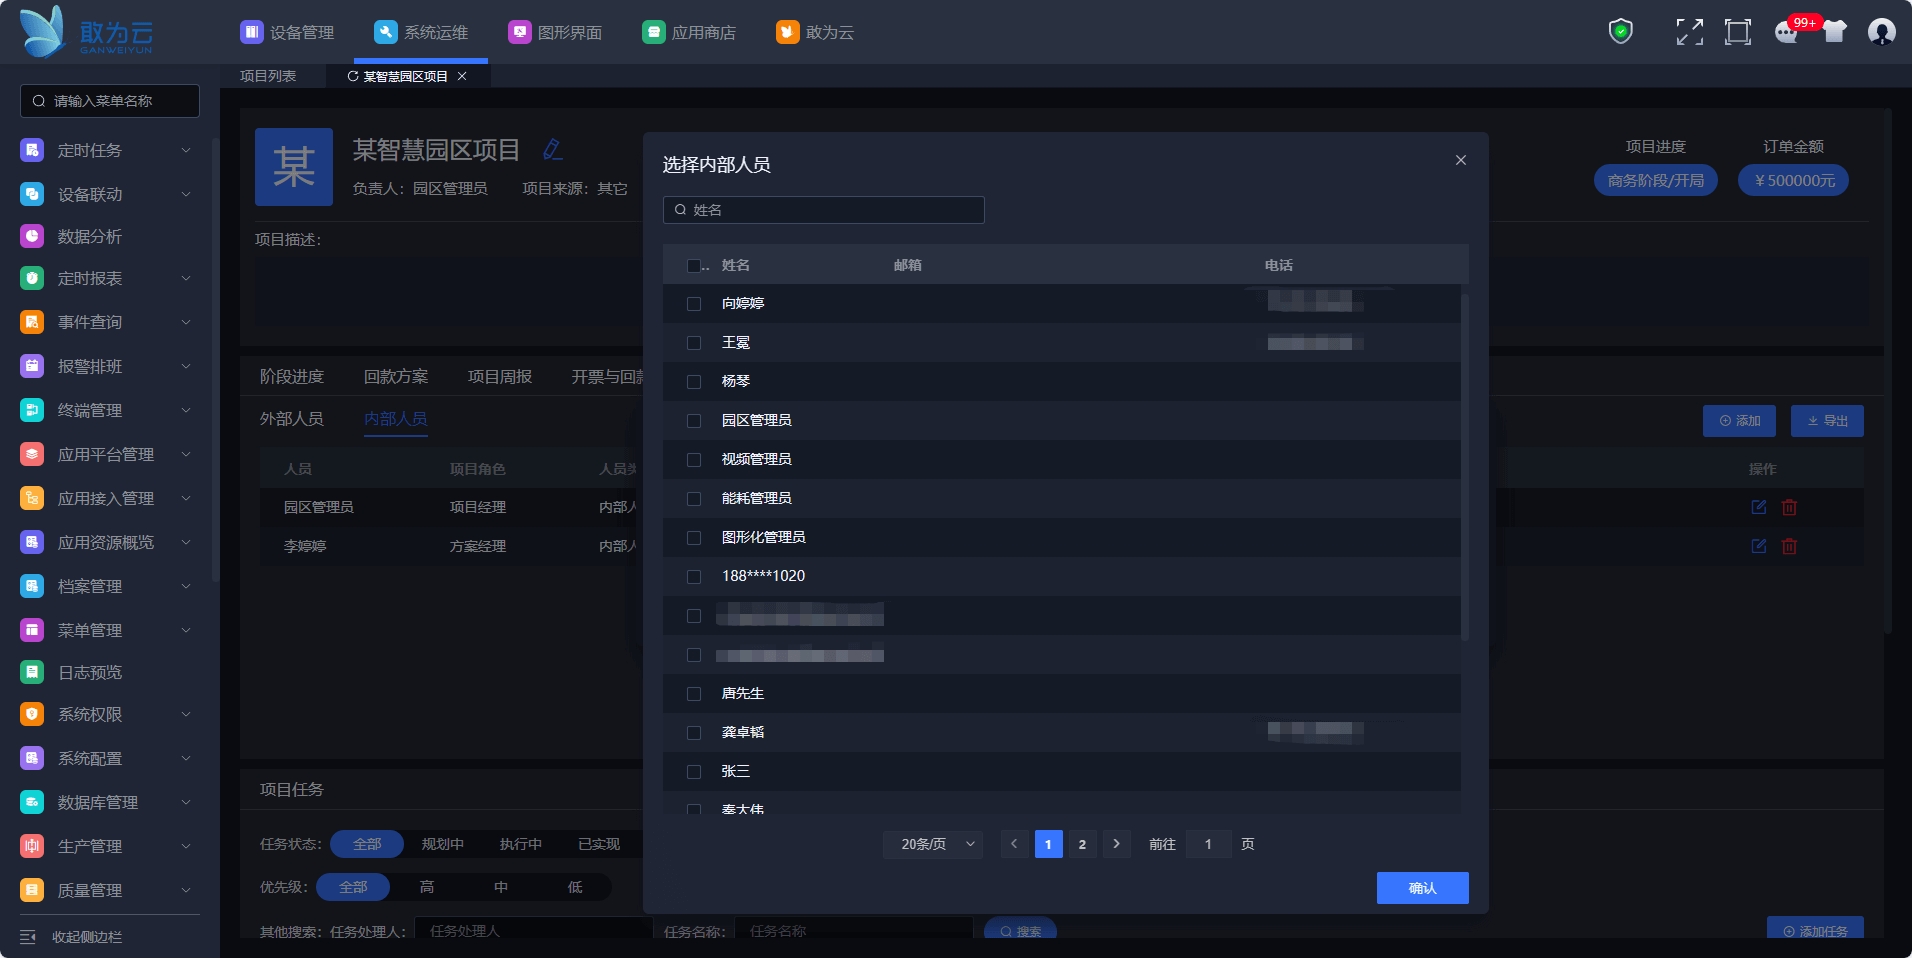Edit the 李婷婷 member row

pyautogui.click(x=1758, y=546)
